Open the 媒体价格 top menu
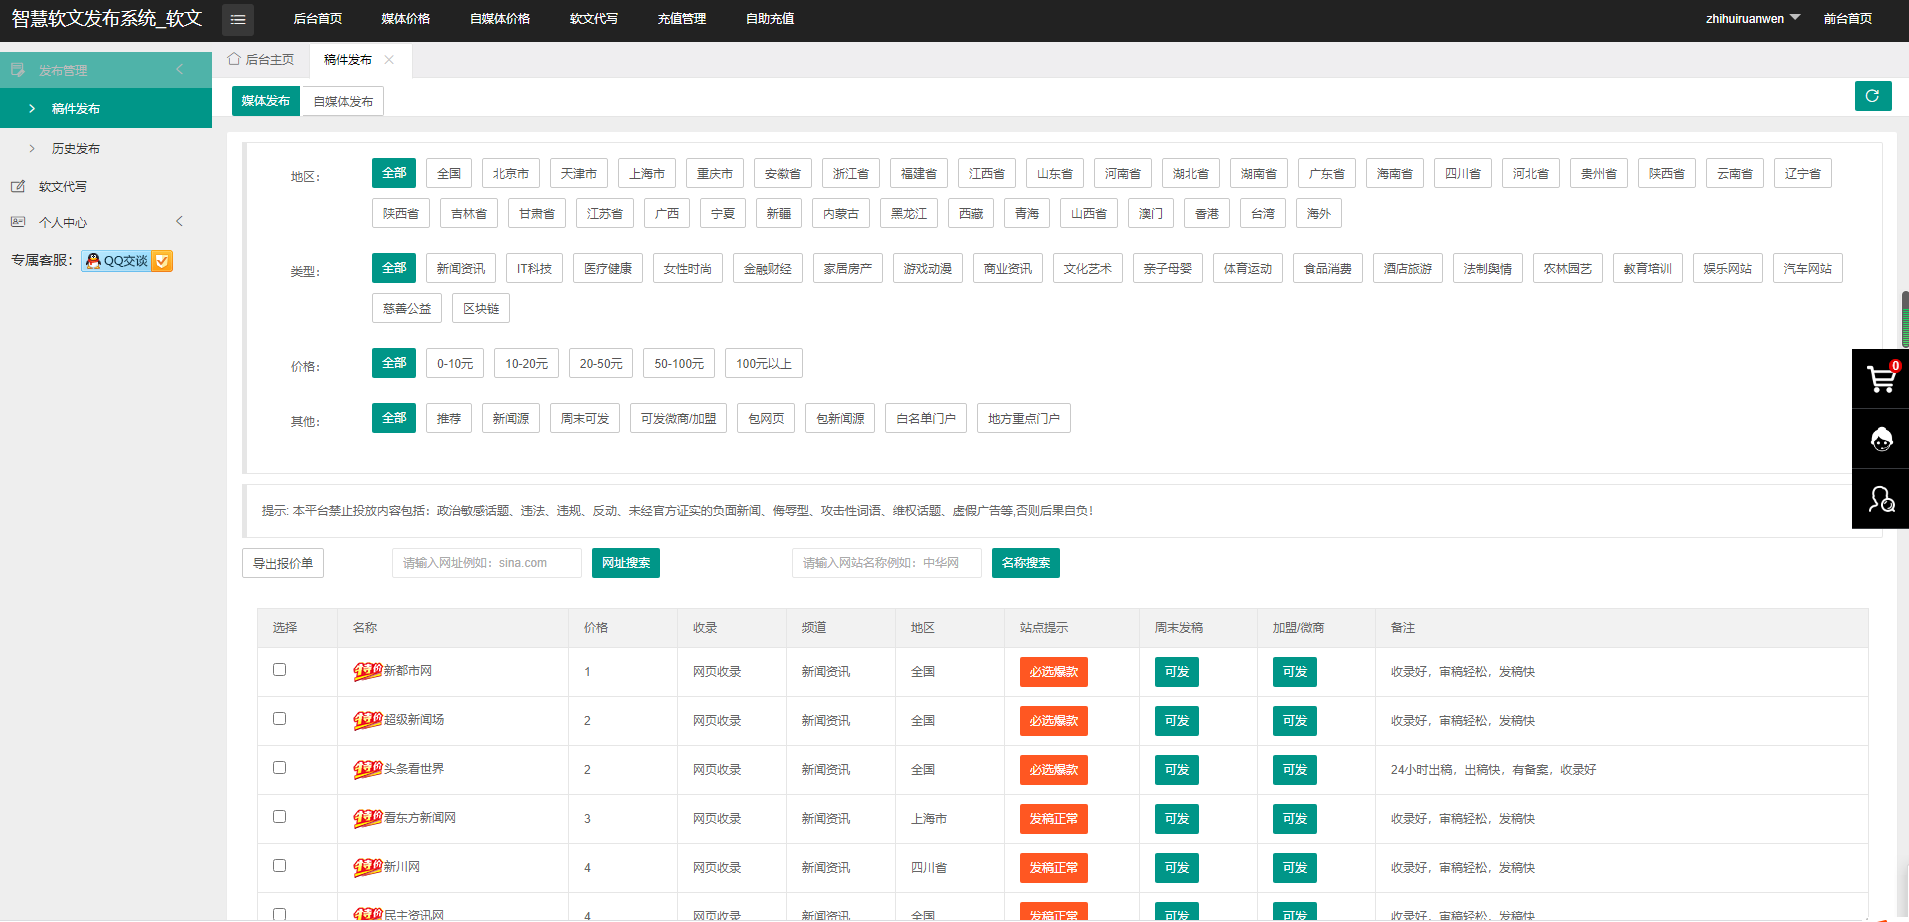The width and height of the screenshot is (1909, 922). 406,19
